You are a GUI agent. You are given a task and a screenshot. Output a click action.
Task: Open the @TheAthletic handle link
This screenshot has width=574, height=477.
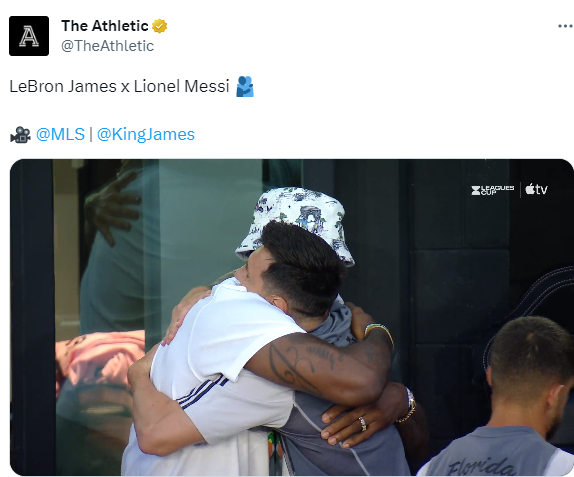107,46
